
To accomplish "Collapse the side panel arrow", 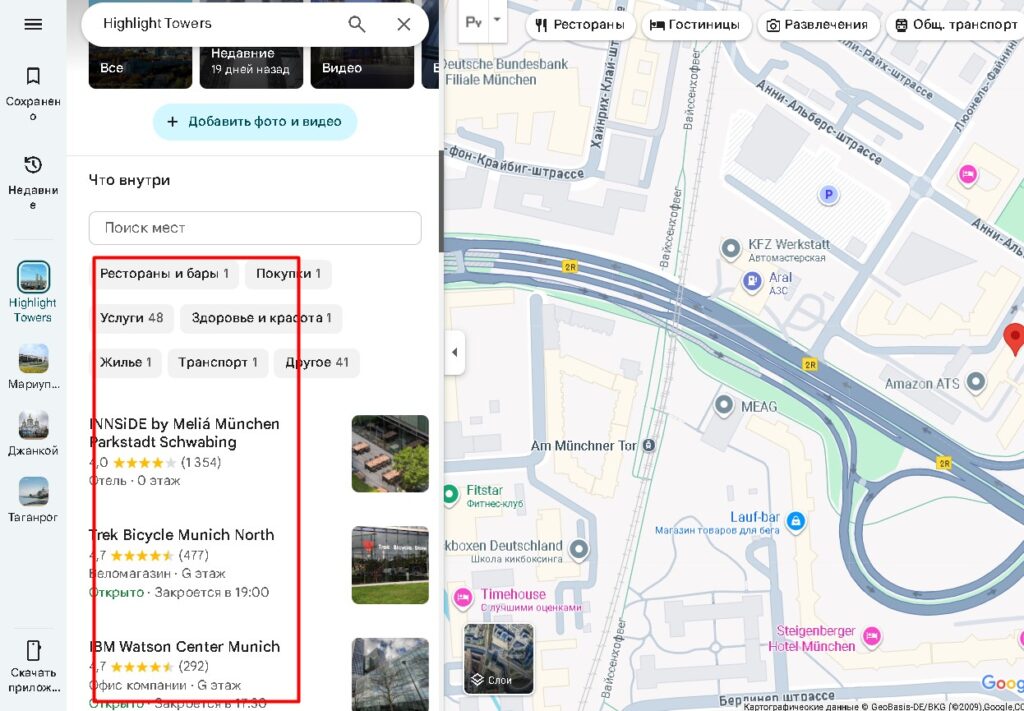I will point(454,352).
